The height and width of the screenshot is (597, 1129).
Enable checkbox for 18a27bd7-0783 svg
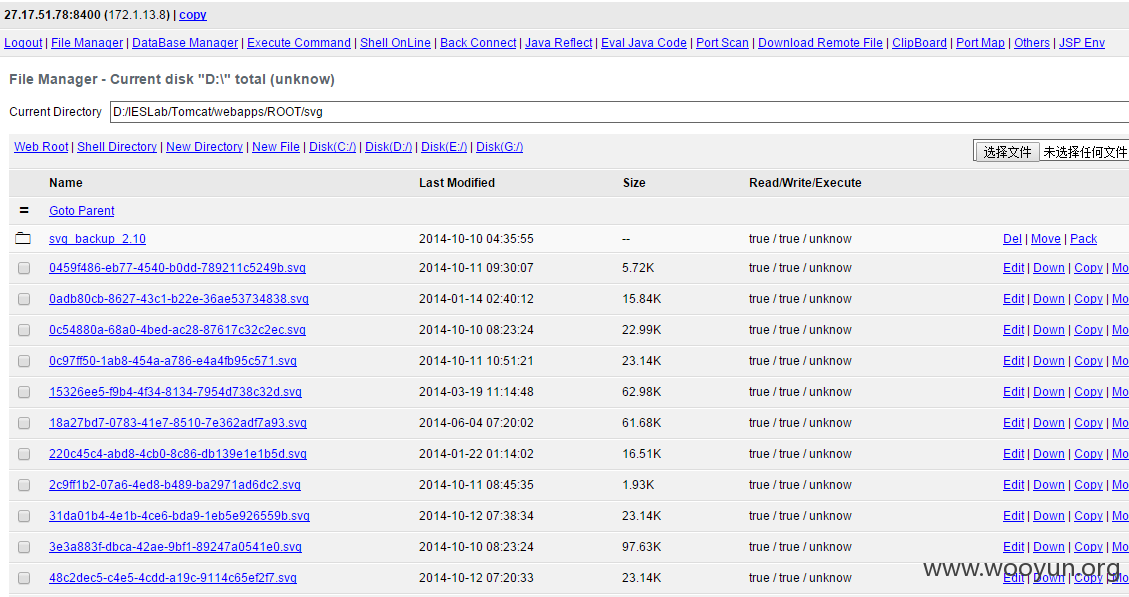pyautogui.click(x=24, y=423)
